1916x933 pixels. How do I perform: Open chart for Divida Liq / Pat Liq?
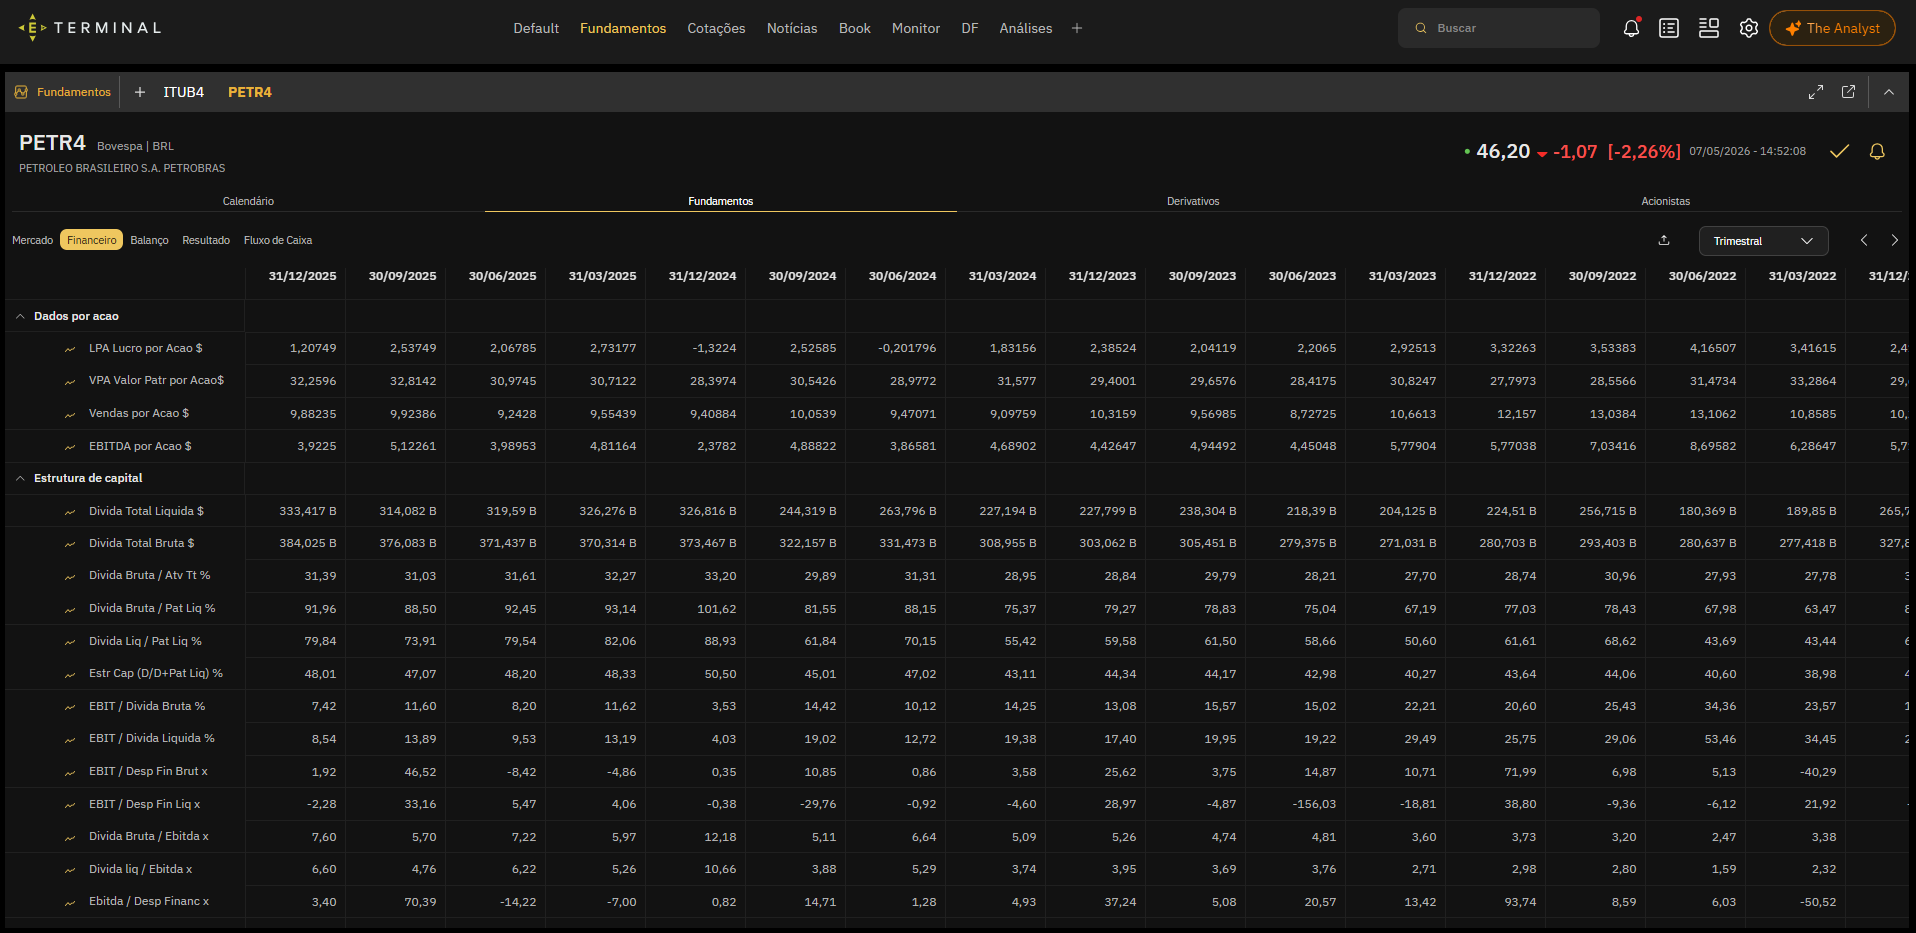(x=70, y=642)
